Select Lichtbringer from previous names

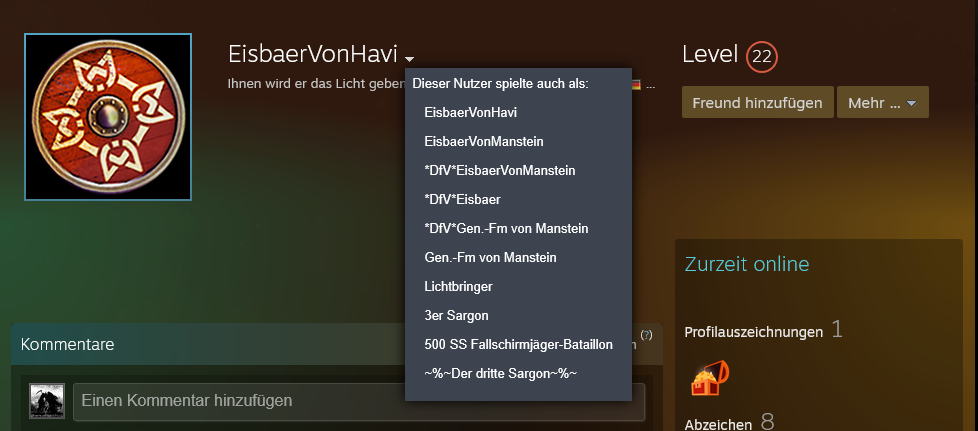[x=458, y=286]
